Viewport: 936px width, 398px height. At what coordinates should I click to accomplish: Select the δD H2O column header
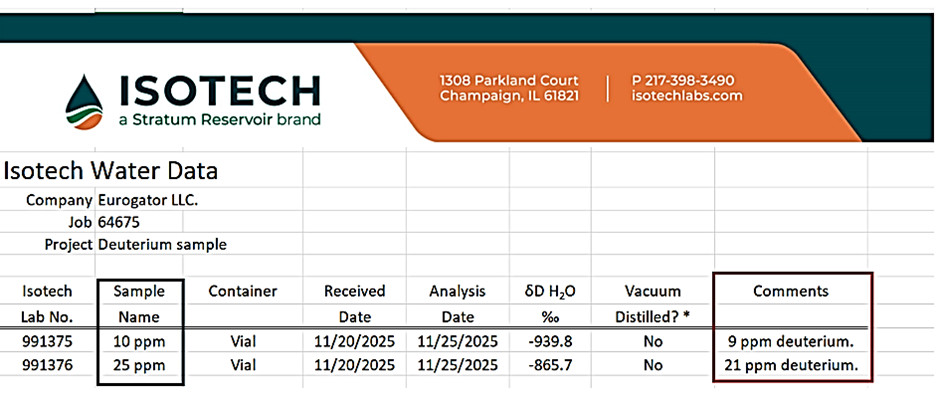pyautogui.click(x=550, y=304)
